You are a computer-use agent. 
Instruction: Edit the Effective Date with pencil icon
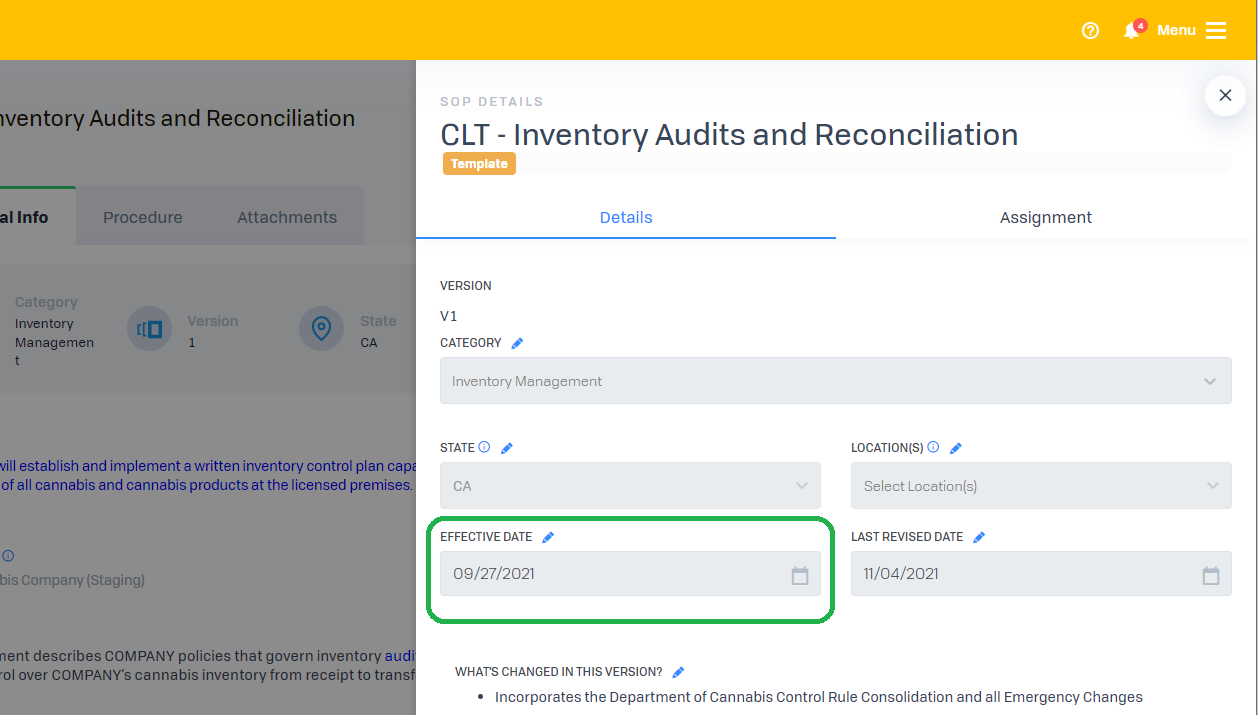[548, 537]
